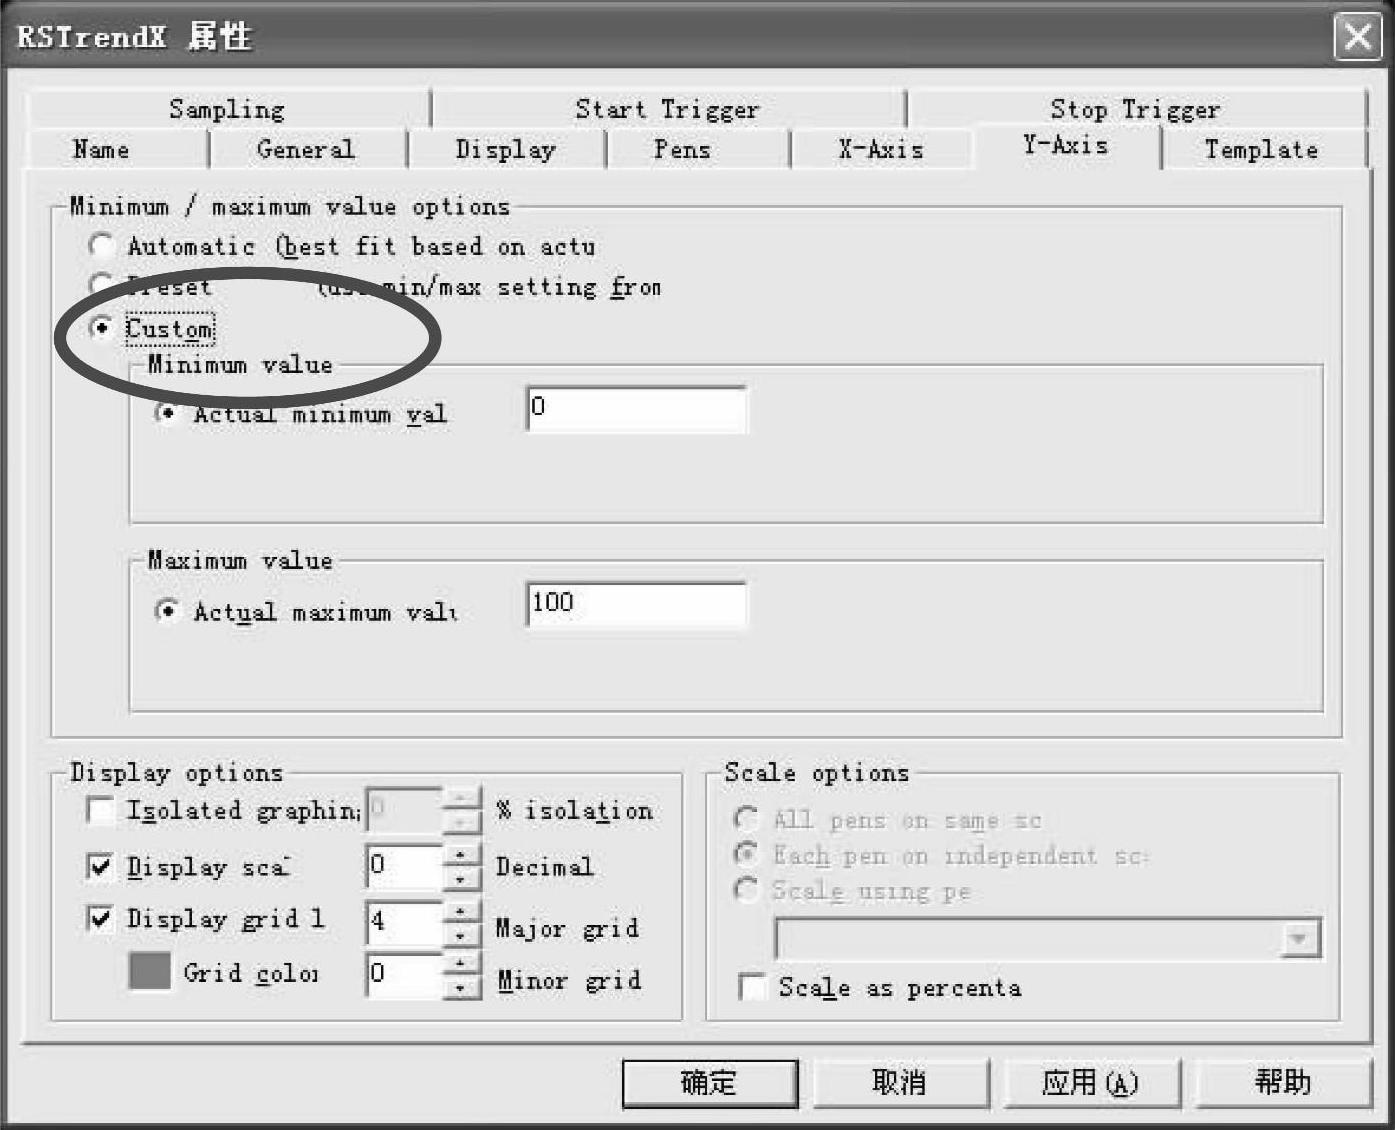Click the 确定 (OK) button
This screenshot has height=1130, width=1395.
tap(710, 1083)
